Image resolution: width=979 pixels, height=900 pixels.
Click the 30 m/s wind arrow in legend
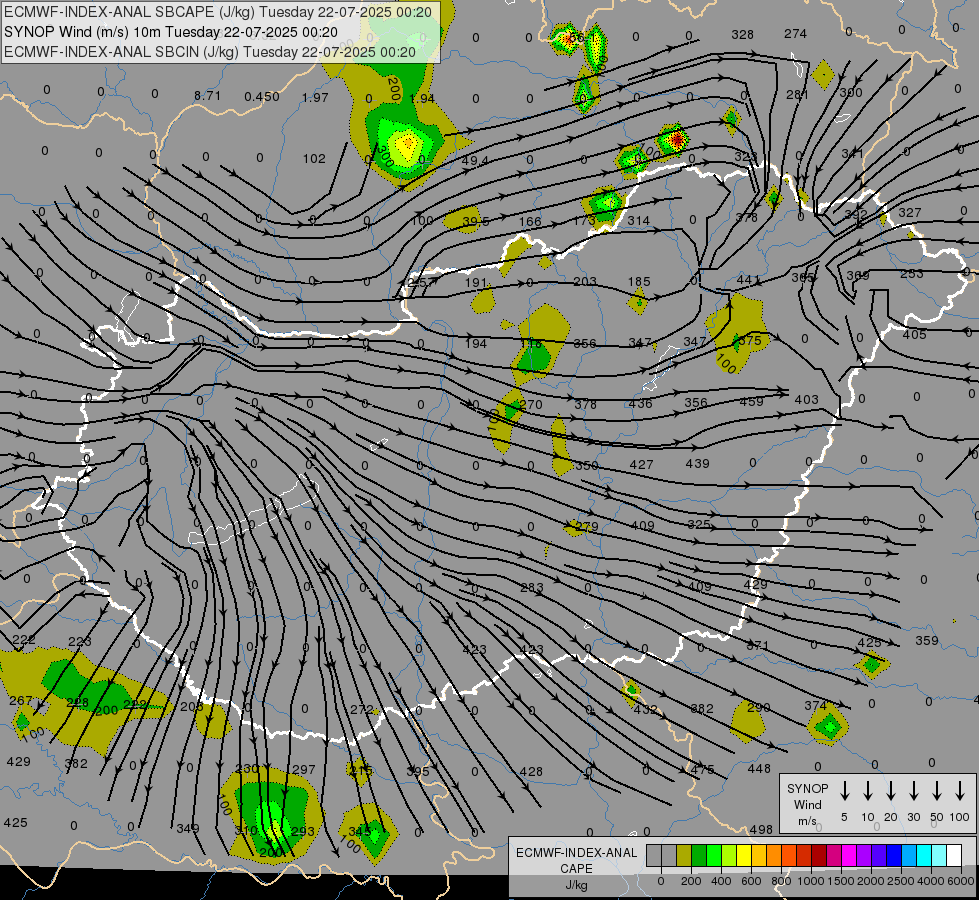click(x=913, y=791)
